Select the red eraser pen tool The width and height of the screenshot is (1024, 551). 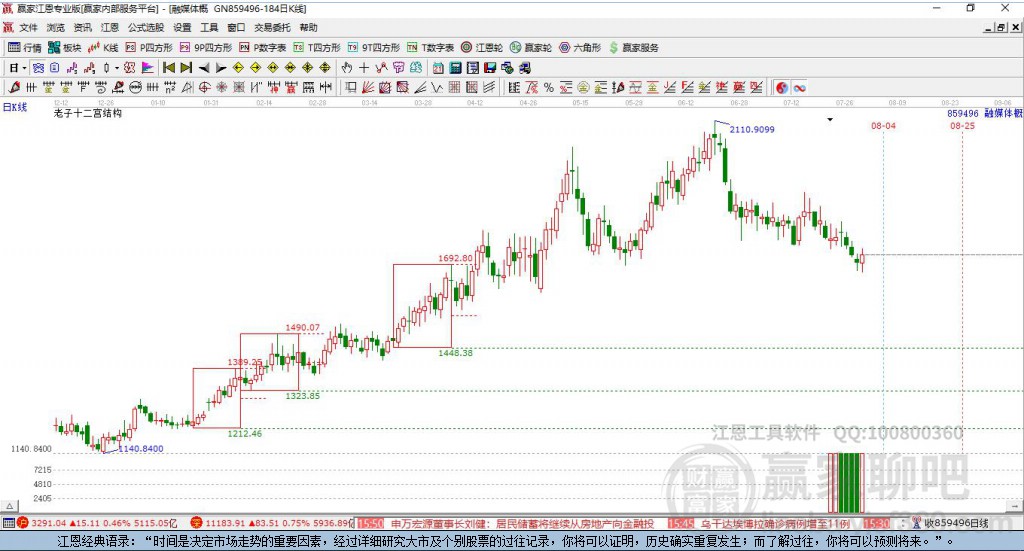14,87
